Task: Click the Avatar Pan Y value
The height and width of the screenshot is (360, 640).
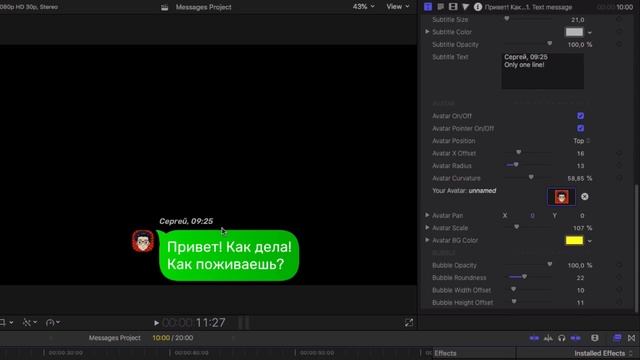Action: [x=582, y=216]
